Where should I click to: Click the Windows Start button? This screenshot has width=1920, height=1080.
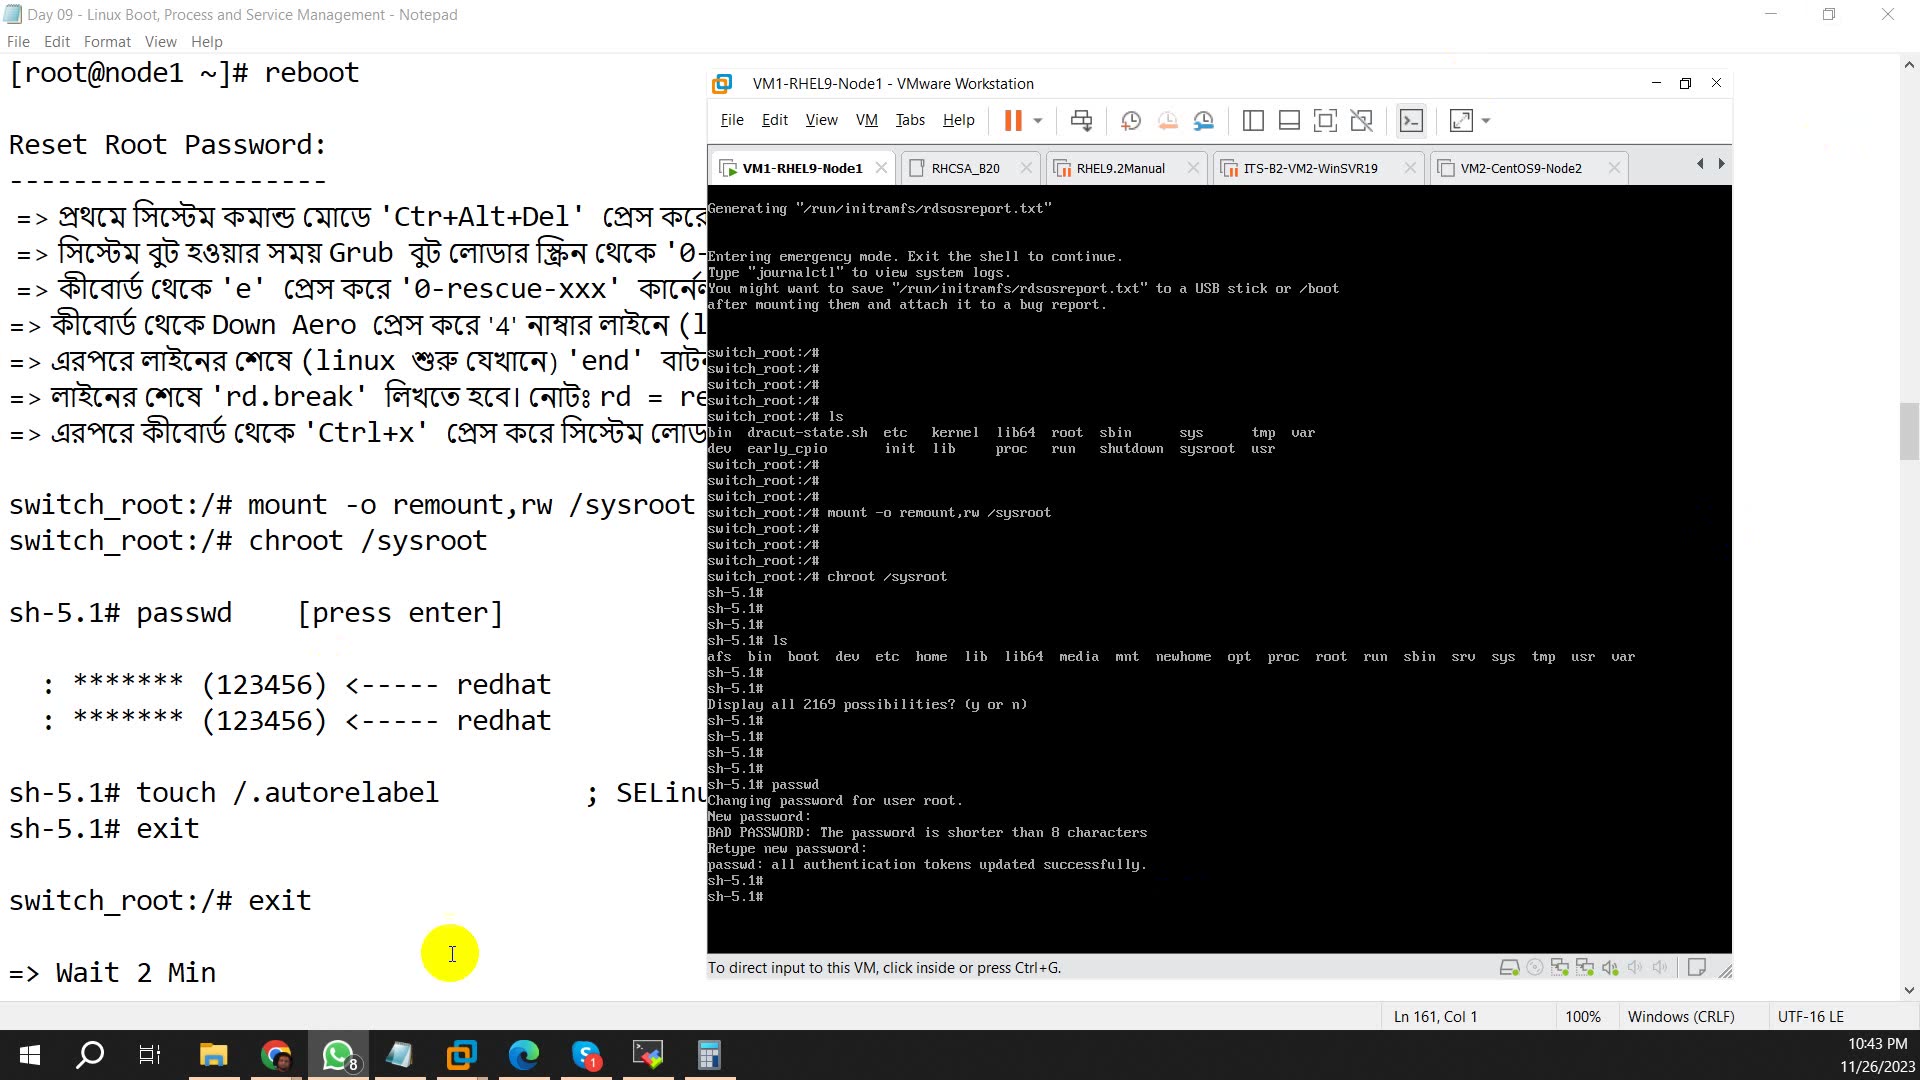[x=28, y=1054]
